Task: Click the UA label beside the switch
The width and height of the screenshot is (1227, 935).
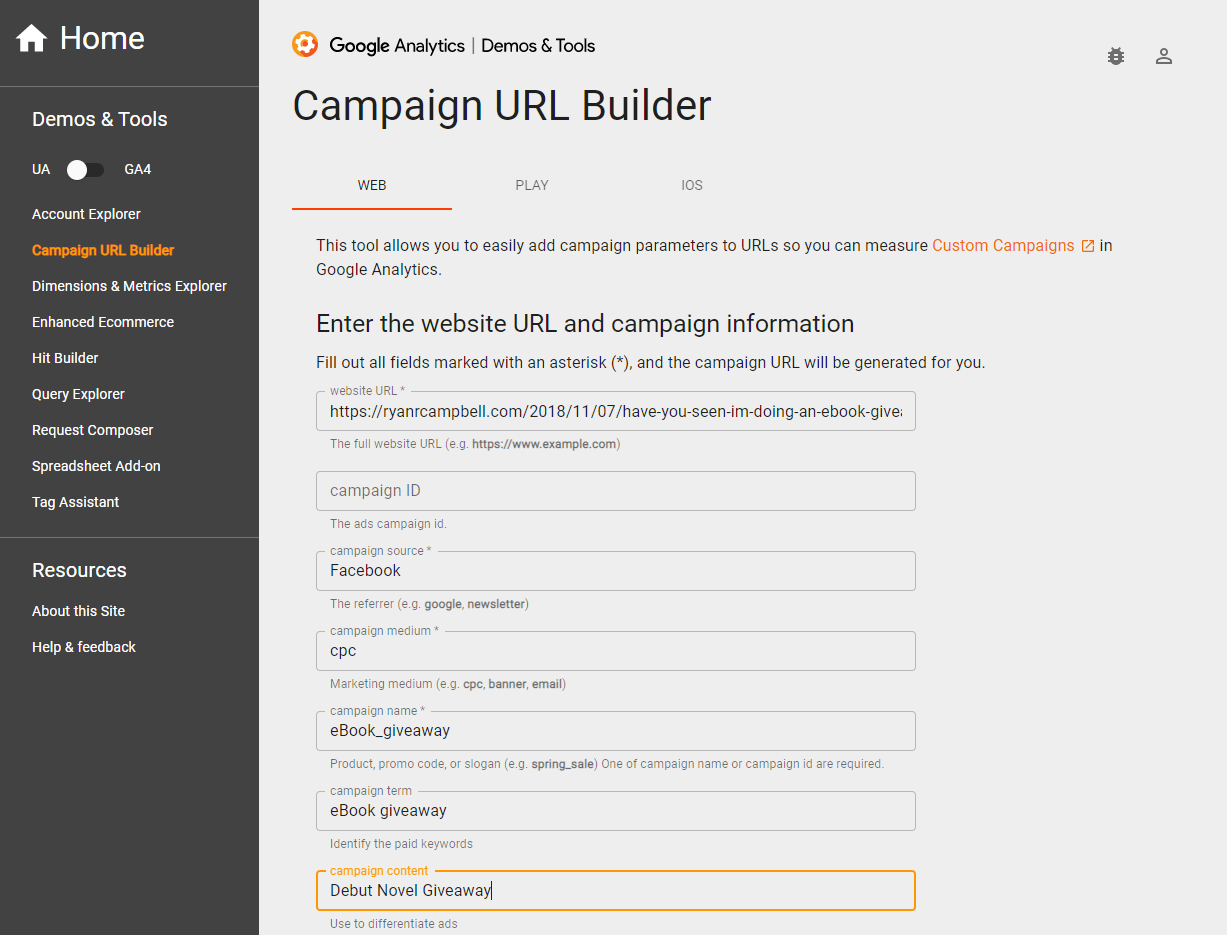Action: (x=41, y=170)
